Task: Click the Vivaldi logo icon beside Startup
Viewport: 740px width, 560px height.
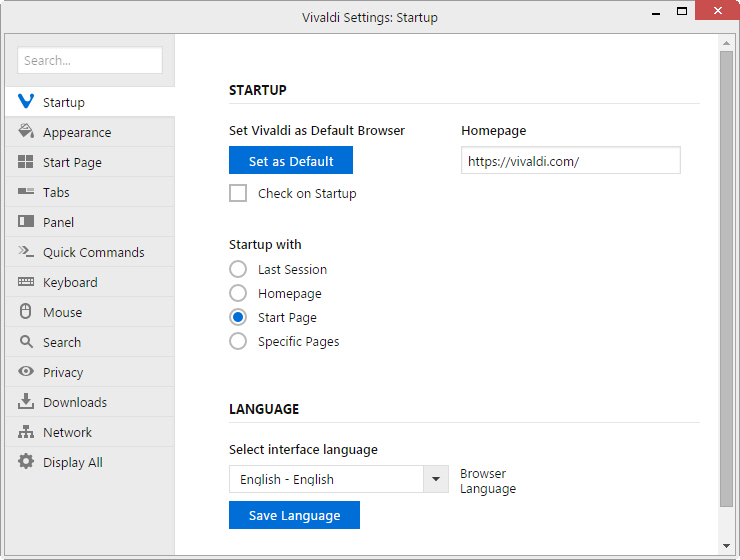Action: pos(25,101)
